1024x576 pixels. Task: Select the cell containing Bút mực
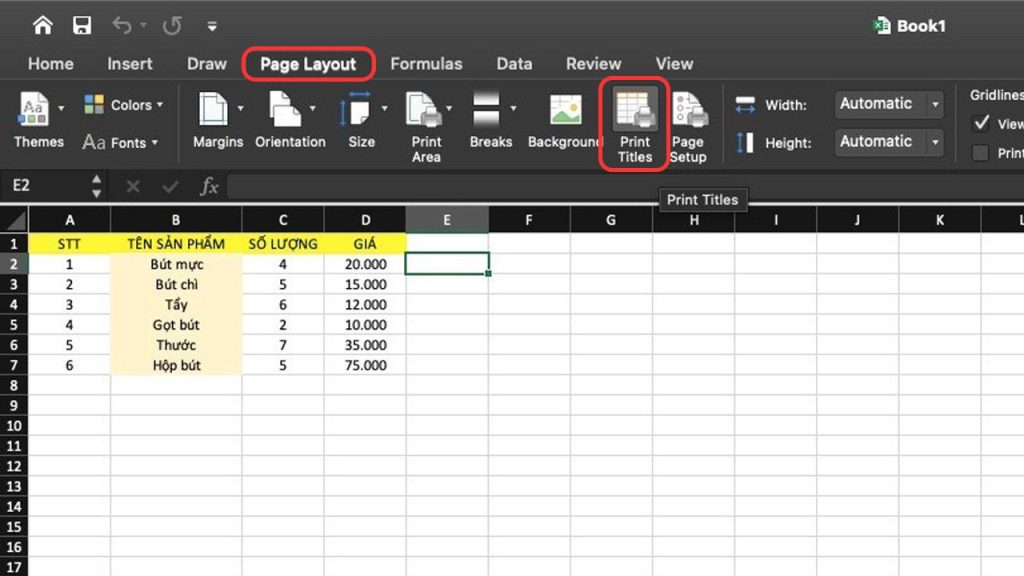176,264
